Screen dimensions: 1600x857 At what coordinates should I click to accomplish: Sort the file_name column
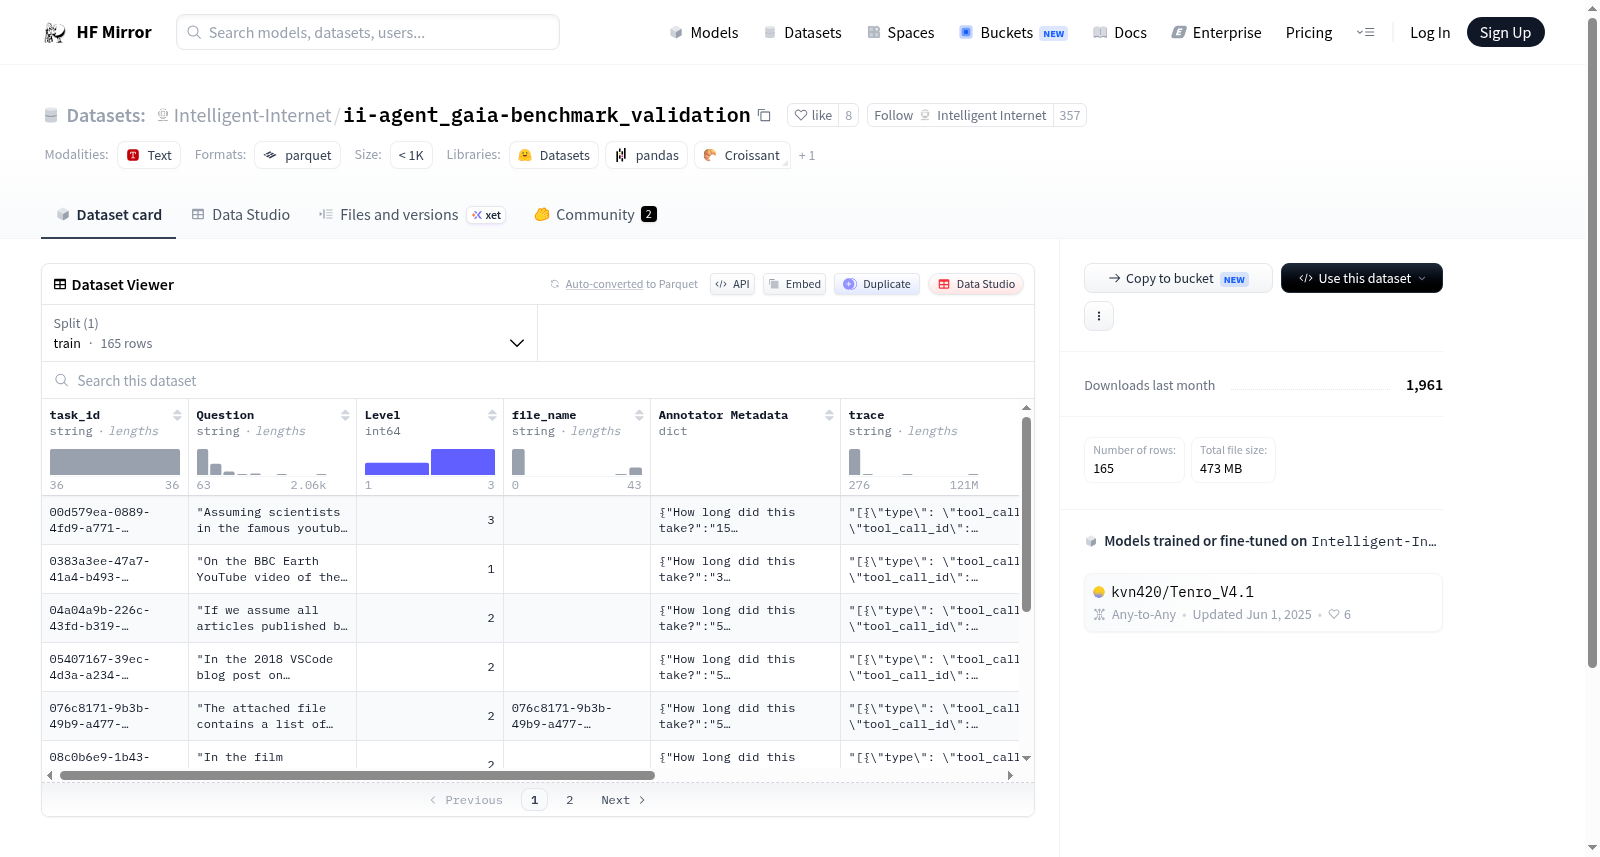click(x=639, y=415)
